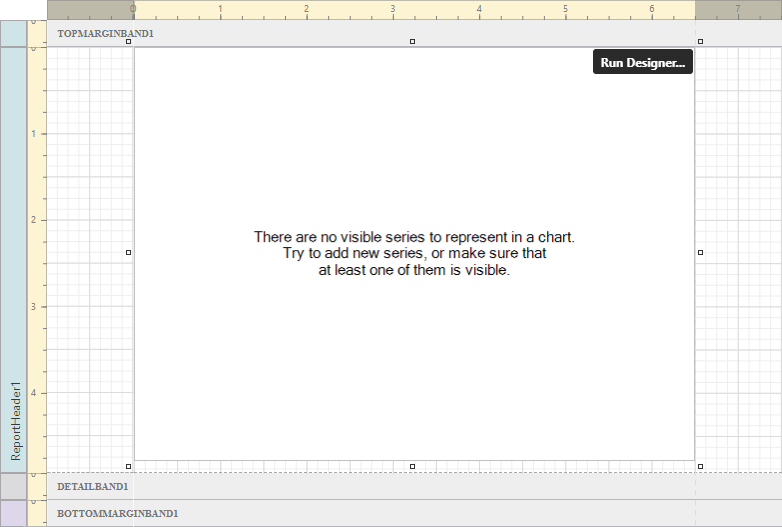782x527 pixels.
Task: Select the DetailBand1 band header
Action: pyautogui.click(x=92, y=486)
